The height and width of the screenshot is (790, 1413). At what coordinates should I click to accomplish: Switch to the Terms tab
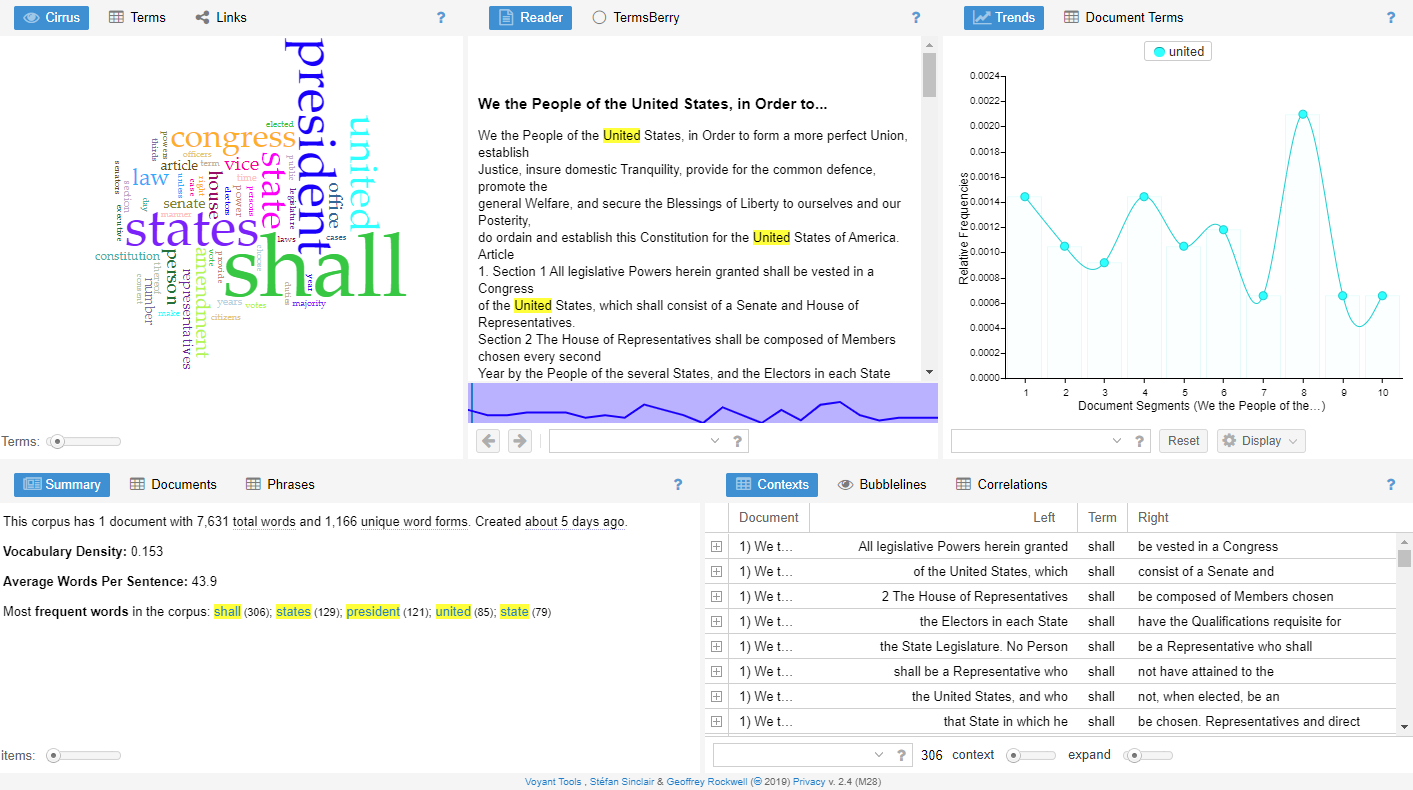tap(137, 17)
